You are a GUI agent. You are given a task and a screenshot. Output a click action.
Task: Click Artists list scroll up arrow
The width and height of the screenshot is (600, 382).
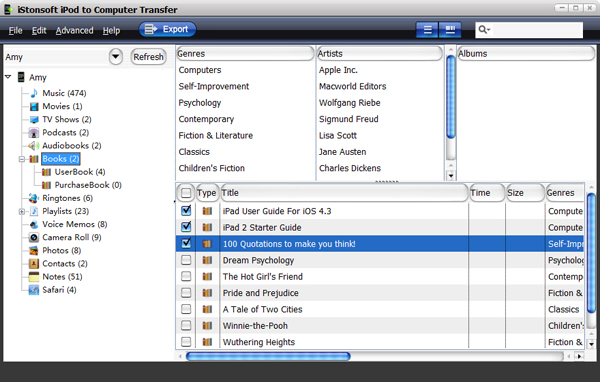(x=451, y=50)
